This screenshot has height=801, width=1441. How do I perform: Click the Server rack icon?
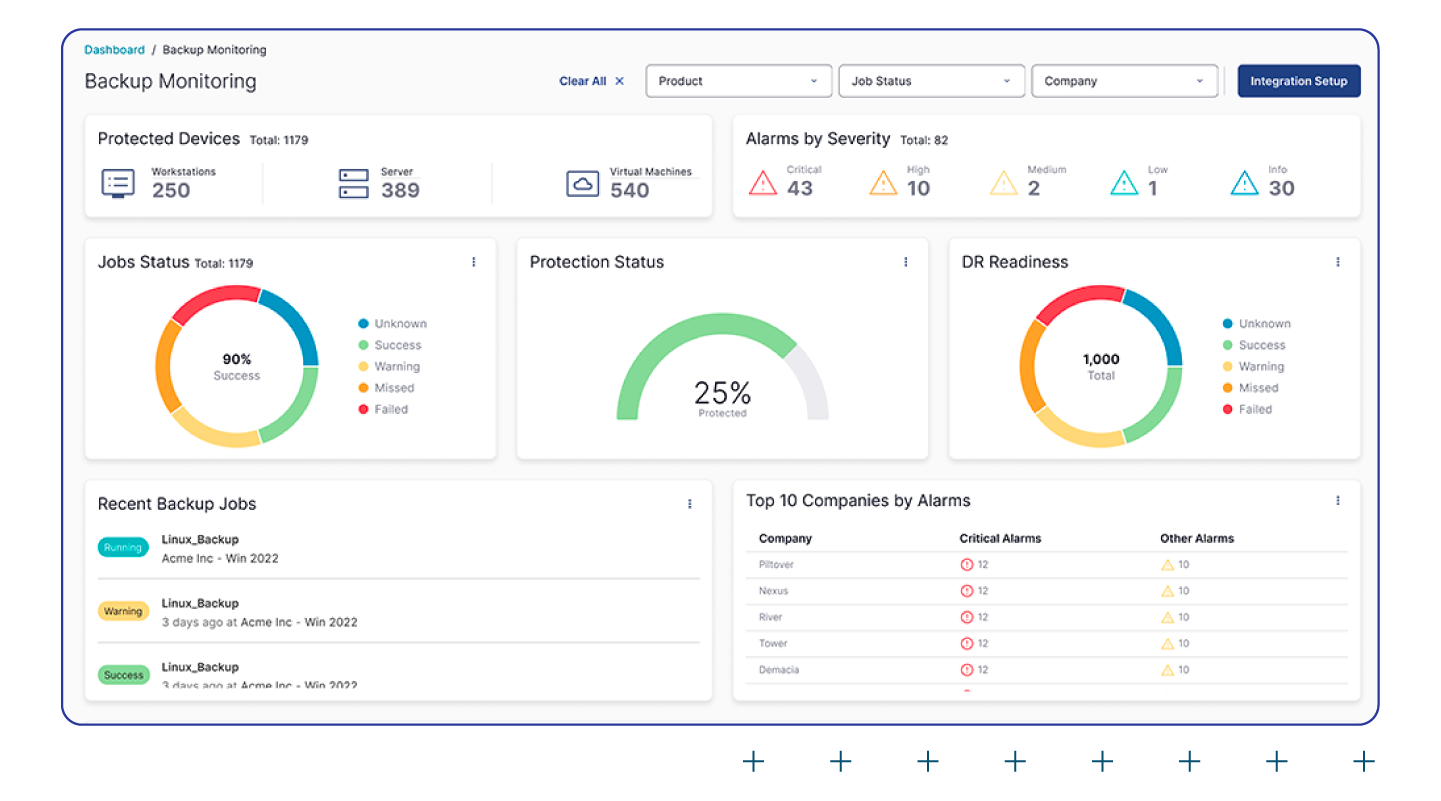pyautogui.click(x=353, y=183)
